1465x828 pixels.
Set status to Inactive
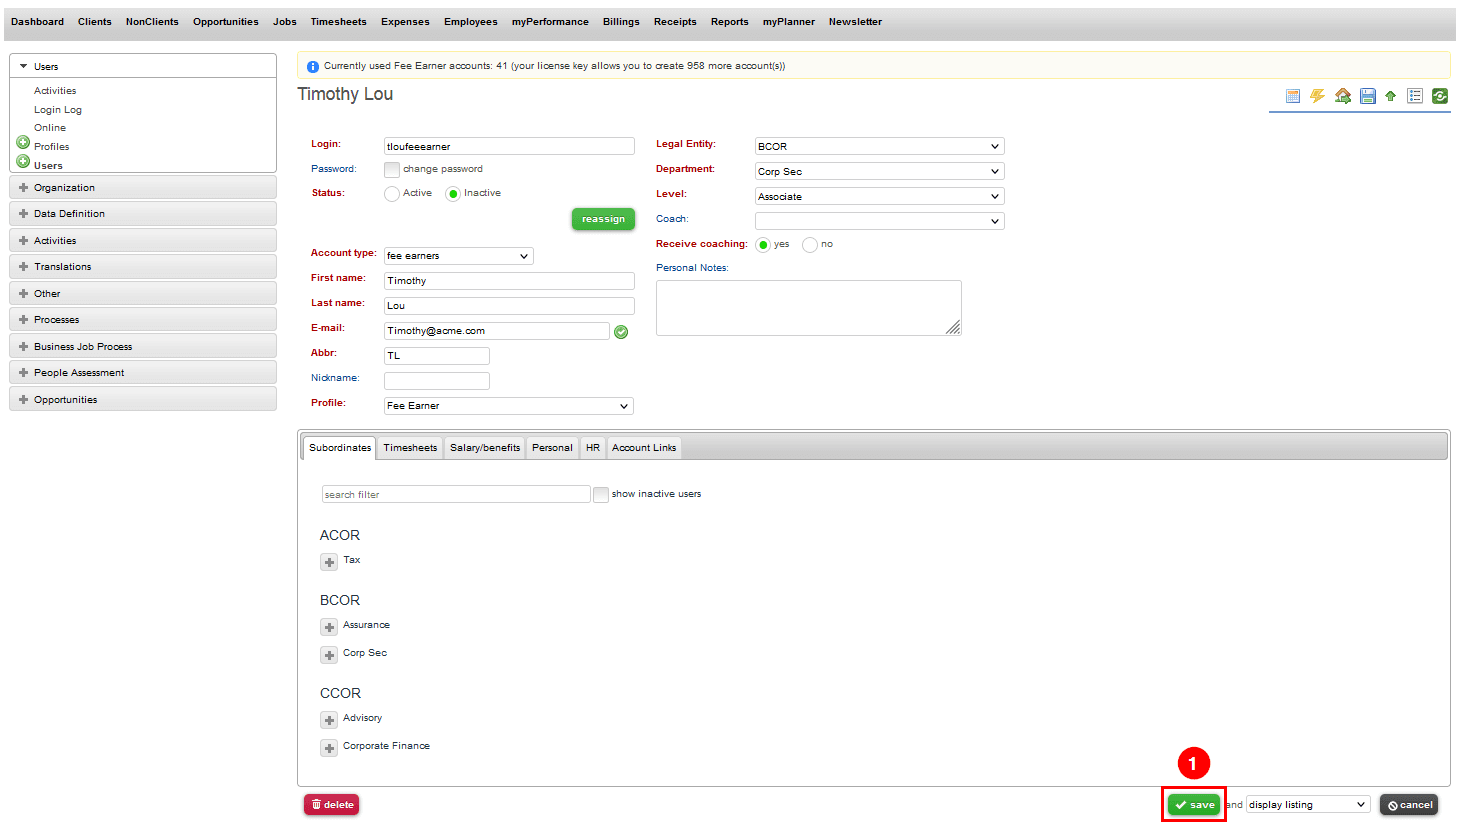tap(453, 194)
